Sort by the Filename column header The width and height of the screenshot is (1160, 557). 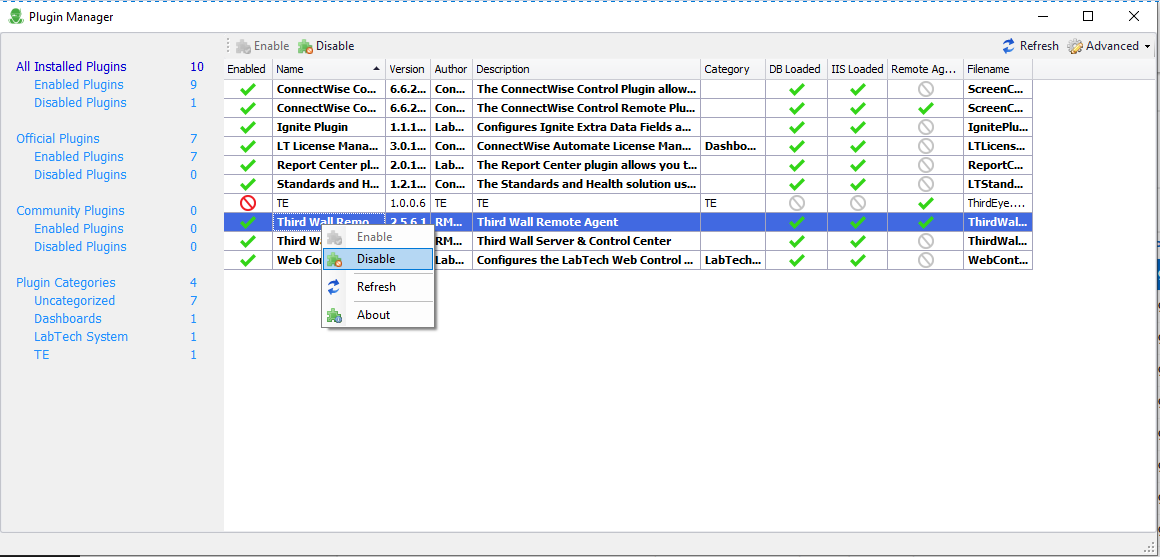tap(998, 69)
